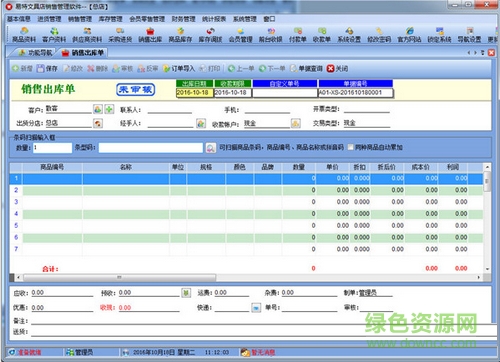Screen dimensions: 500x362
Task: Go to next document 下一单
Action: click(272, 68)
